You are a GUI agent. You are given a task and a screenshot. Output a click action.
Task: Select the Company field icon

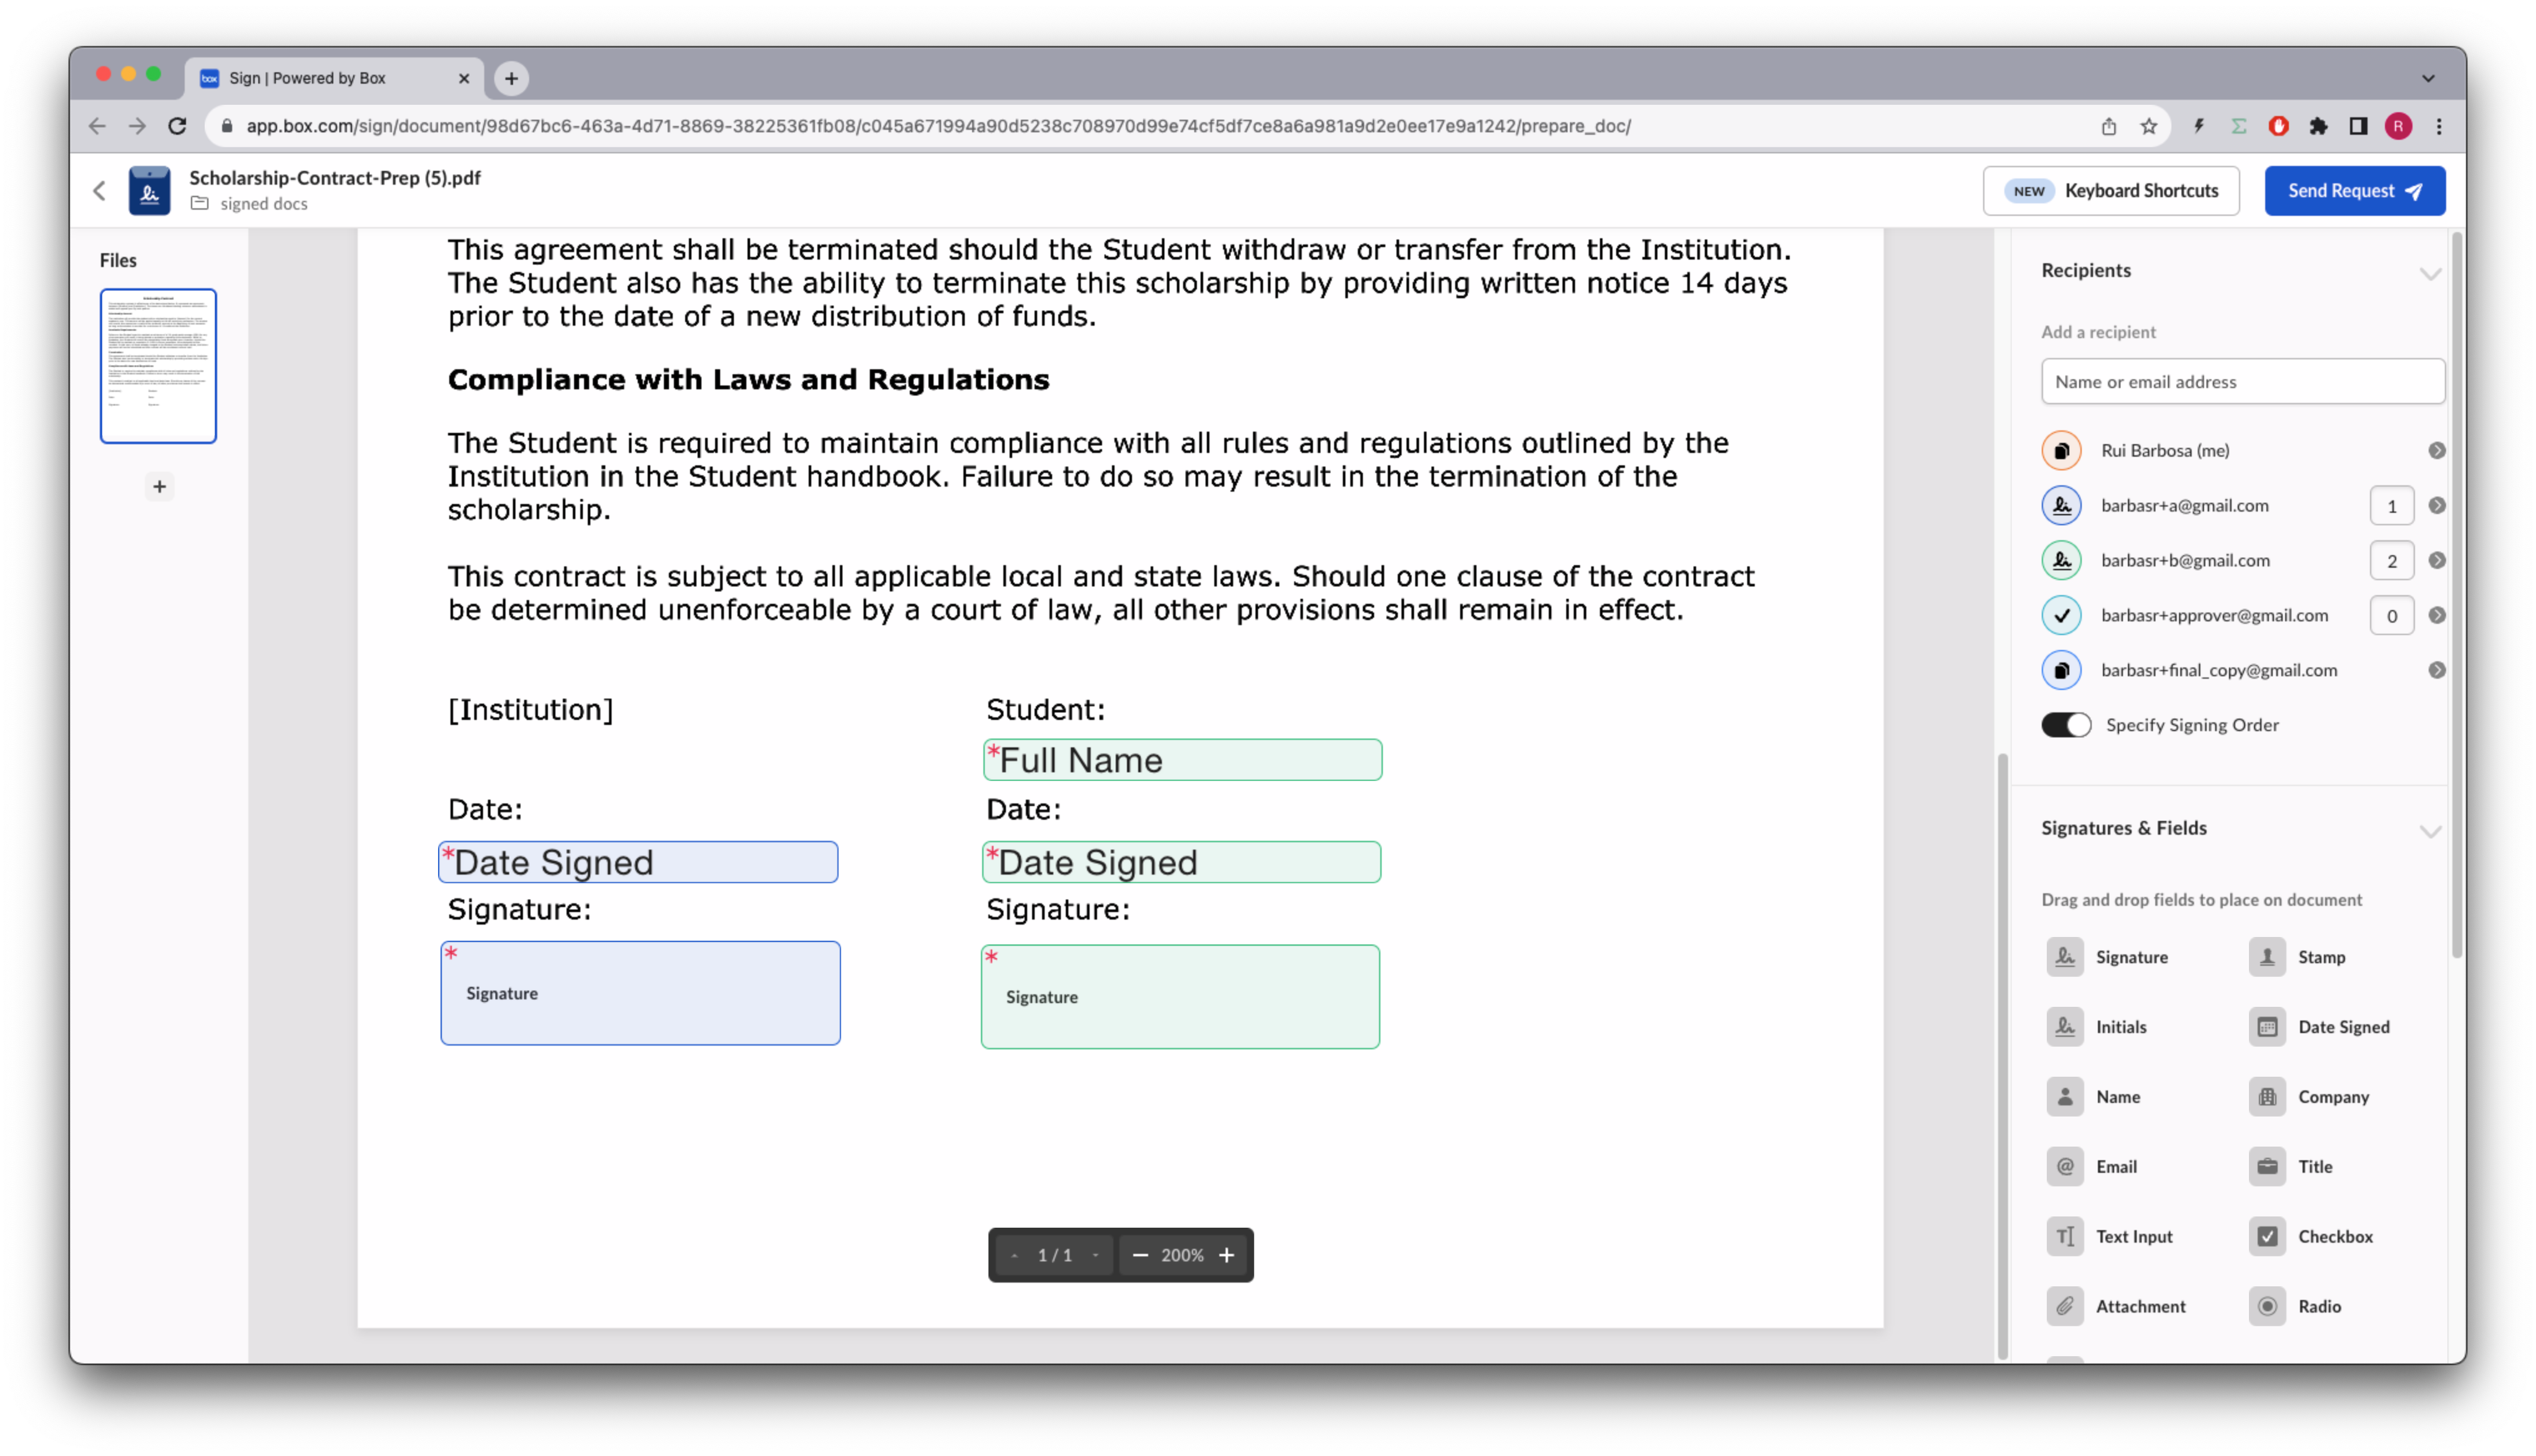pyautogui.click(x=2267, y=1097)
